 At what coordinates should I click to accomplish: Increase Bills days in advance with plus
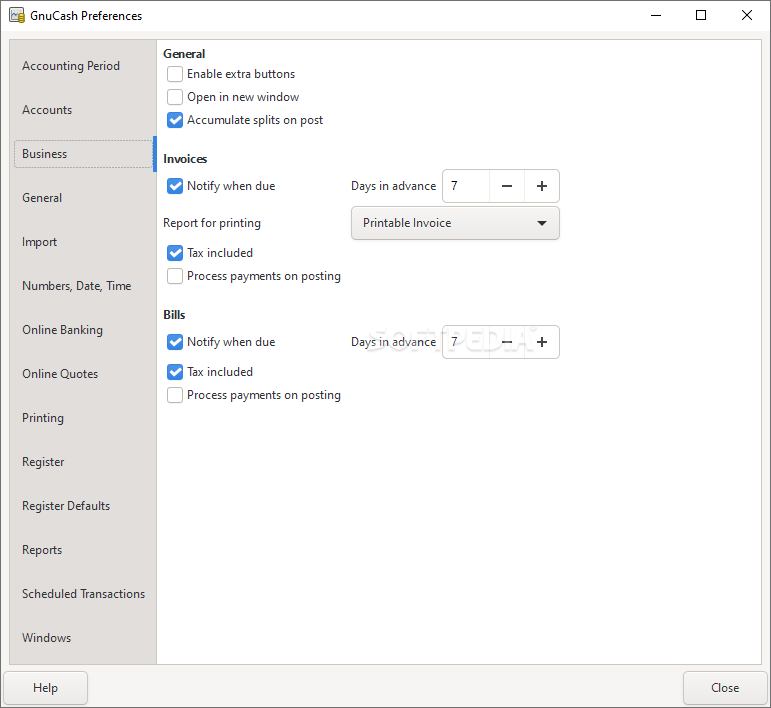(542, 342)
